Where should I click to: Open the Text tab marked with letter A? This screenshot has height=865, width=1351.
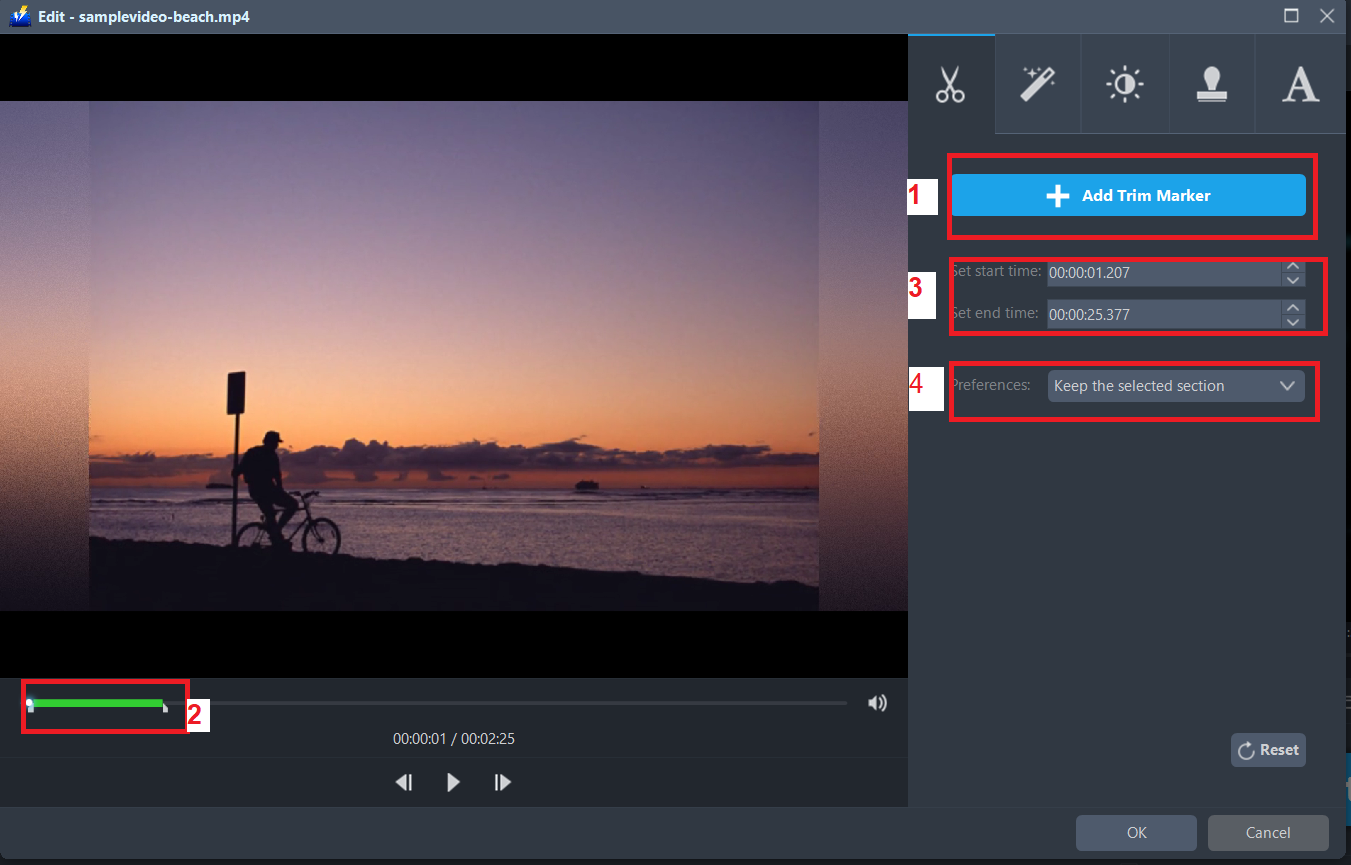[1300, 84]
